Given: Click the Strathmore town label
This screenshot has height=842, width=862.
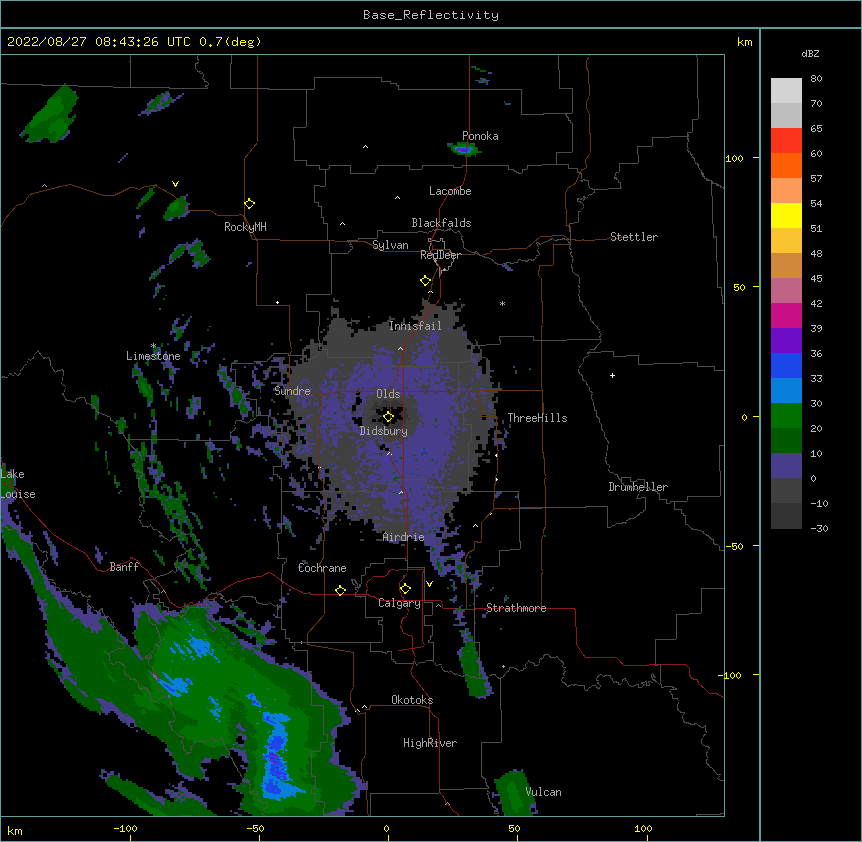Looking at the screenshot, I should coord(516,608).
